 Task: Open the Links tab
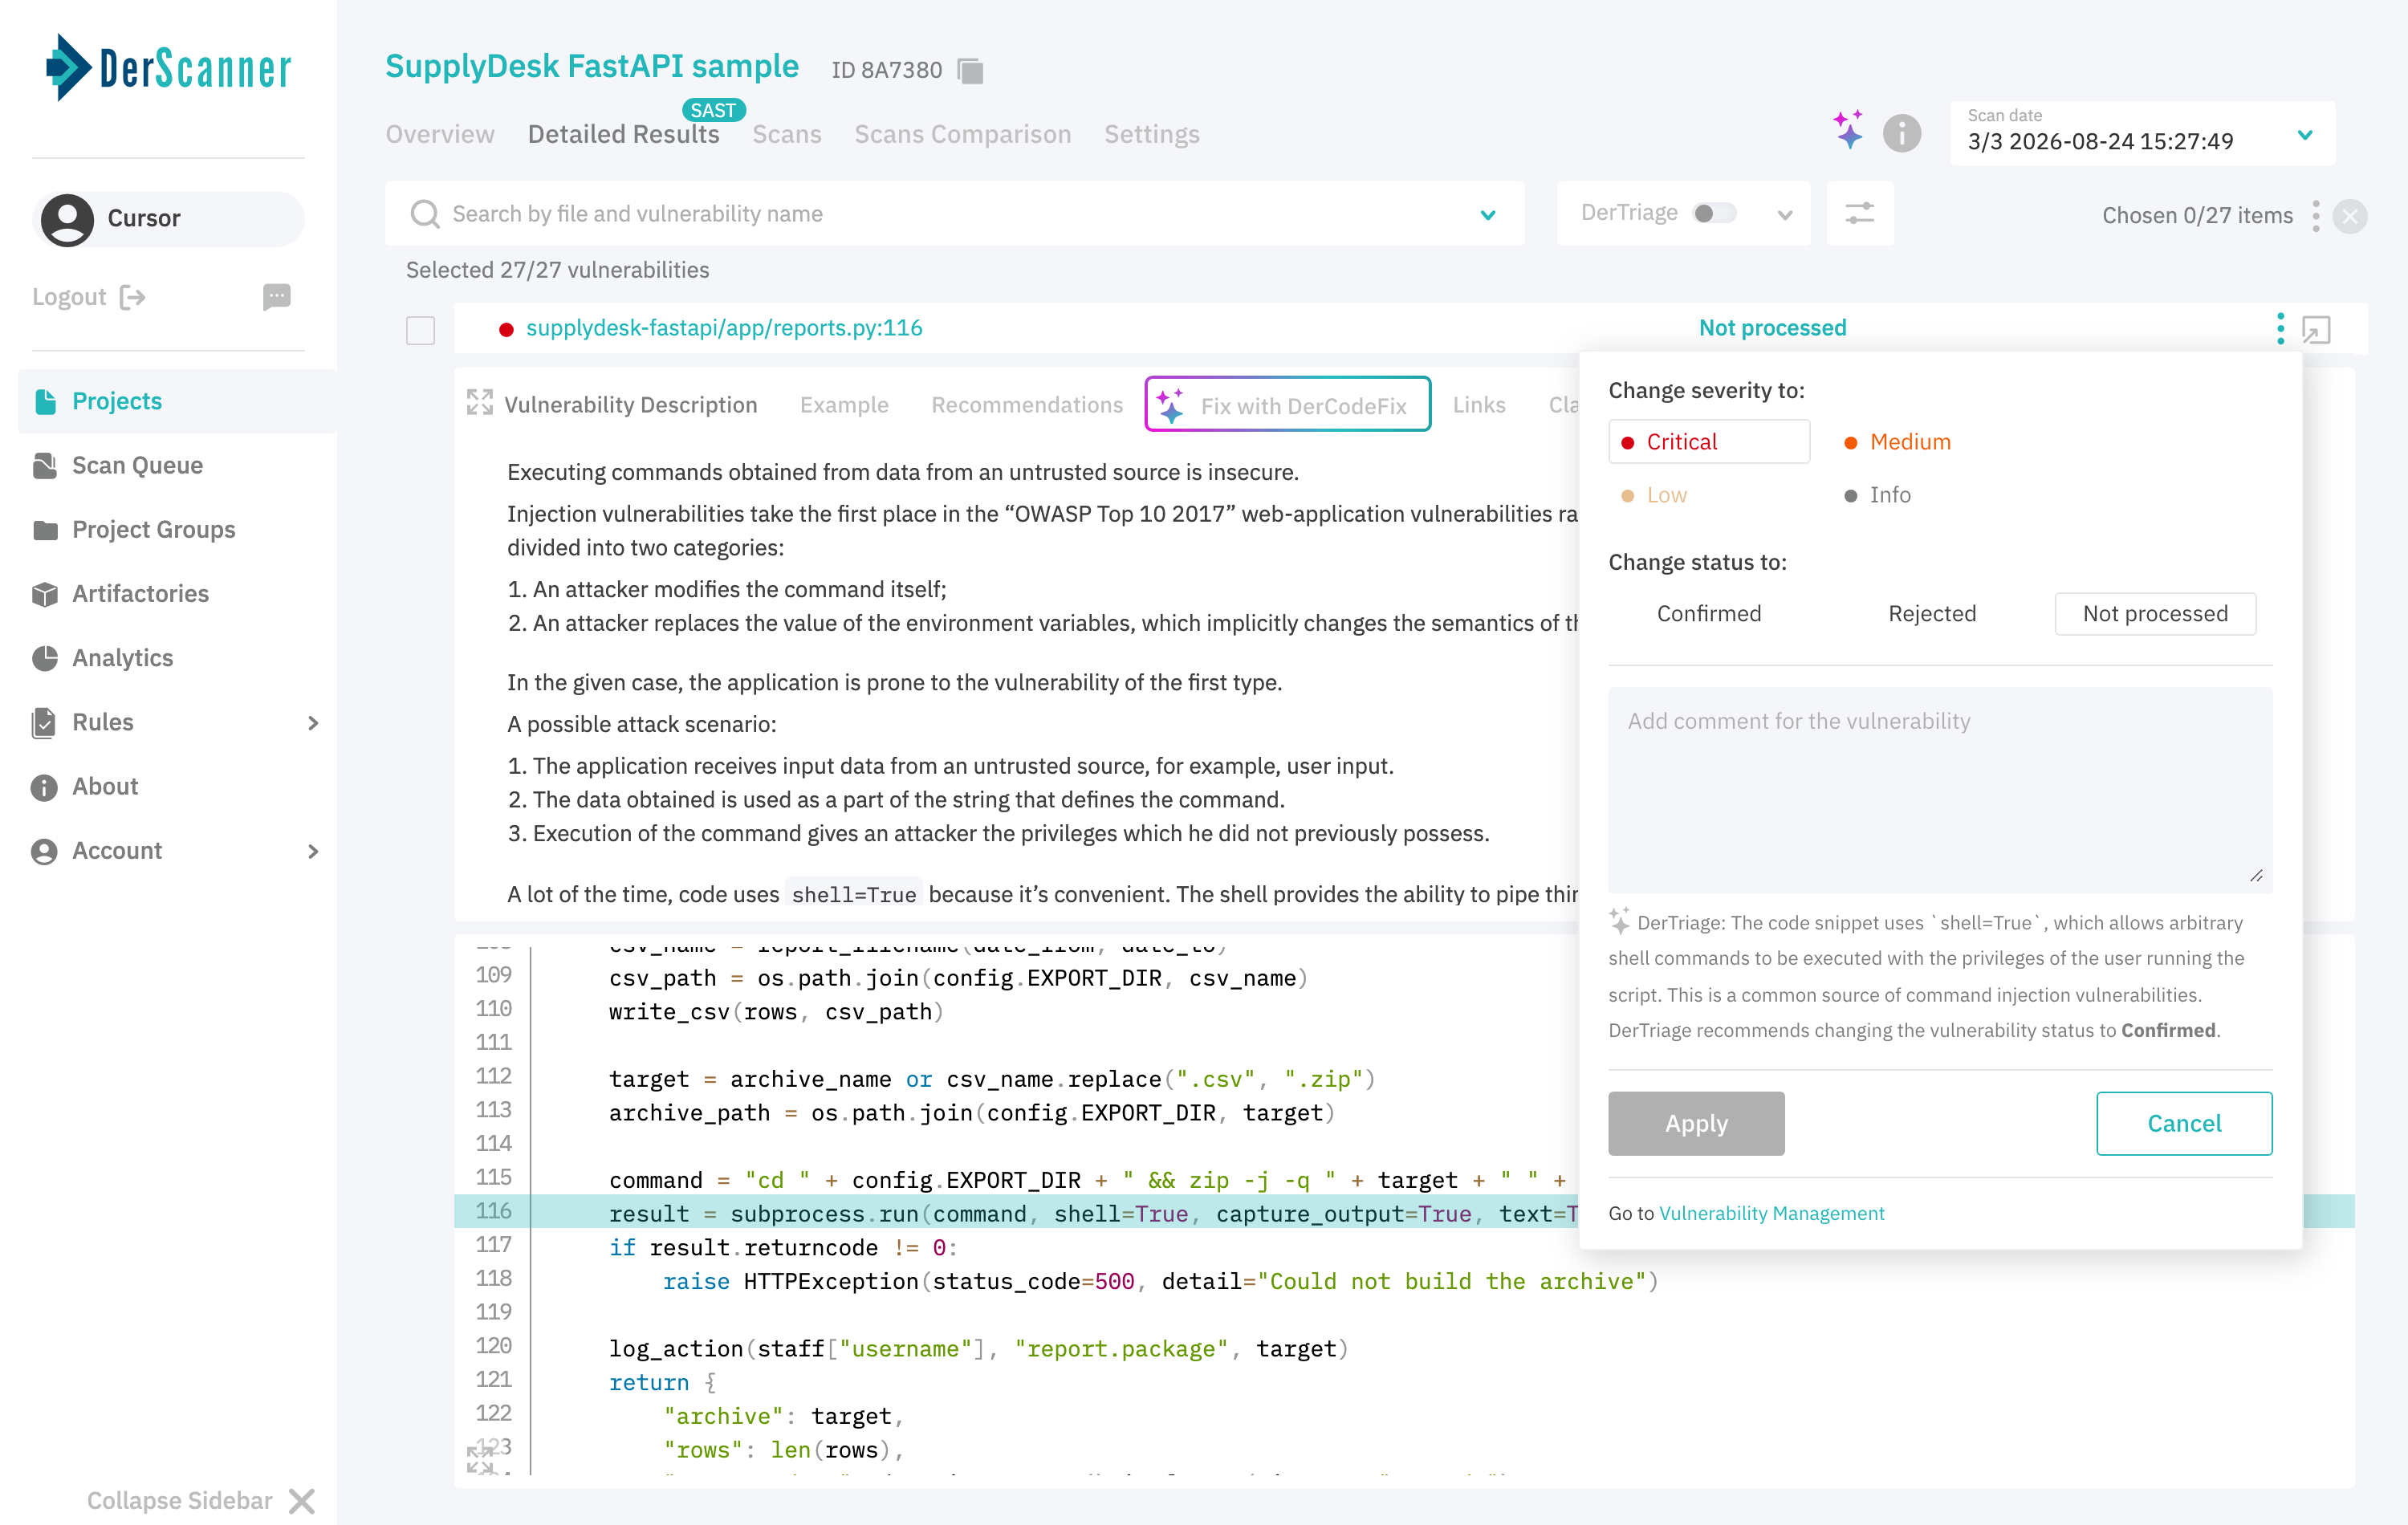click(x=1479, y=405)
